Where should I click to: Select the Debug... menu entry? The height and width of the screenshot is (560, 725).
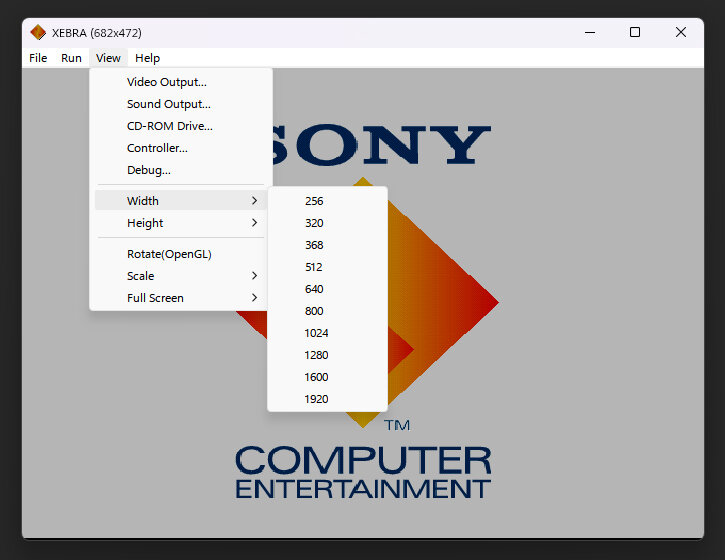[180, 170]
